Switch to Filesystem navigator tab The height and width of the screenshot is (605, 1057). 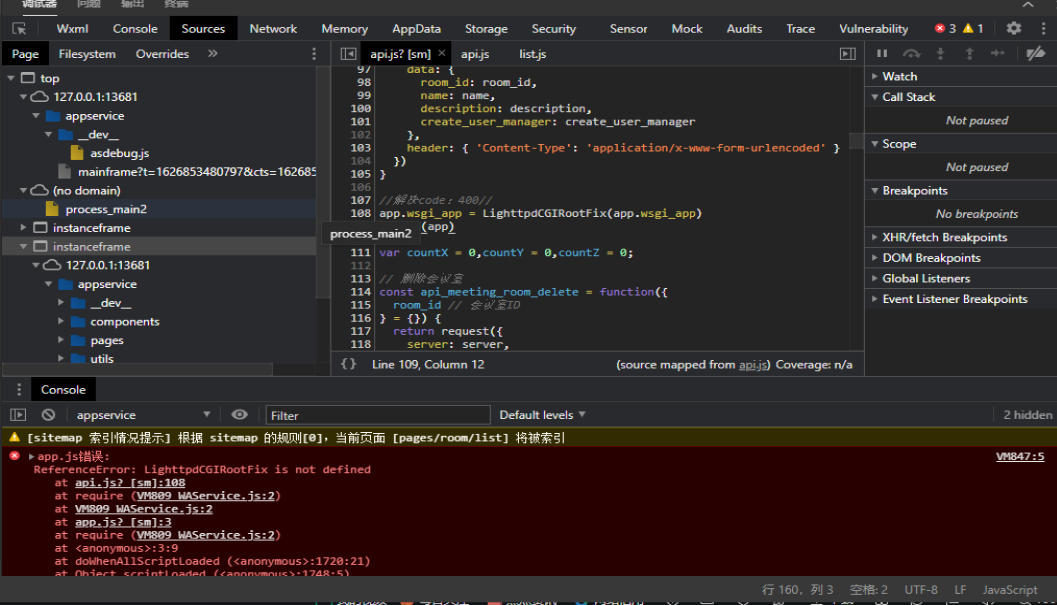click(87, 54)
